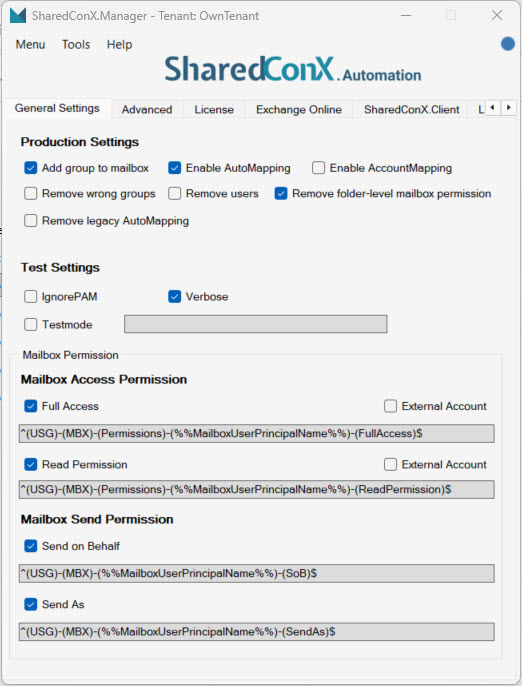This screenshot has height=686, width=522.
Task: Open the Help menu
Action: point(119,45)
